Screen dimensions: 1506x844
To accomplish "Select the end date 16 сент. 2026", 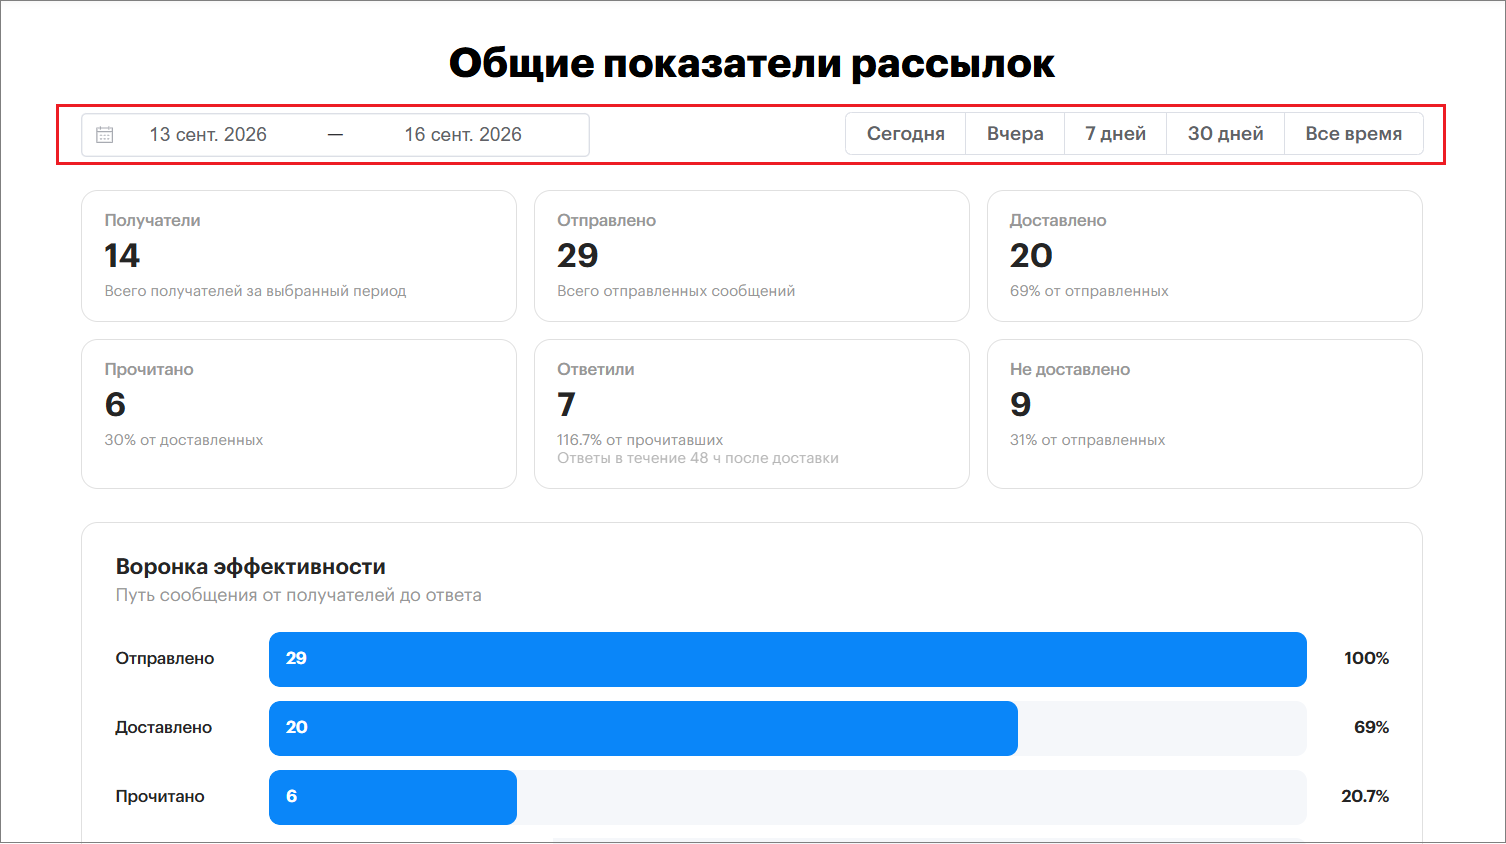I will (463, 135).
